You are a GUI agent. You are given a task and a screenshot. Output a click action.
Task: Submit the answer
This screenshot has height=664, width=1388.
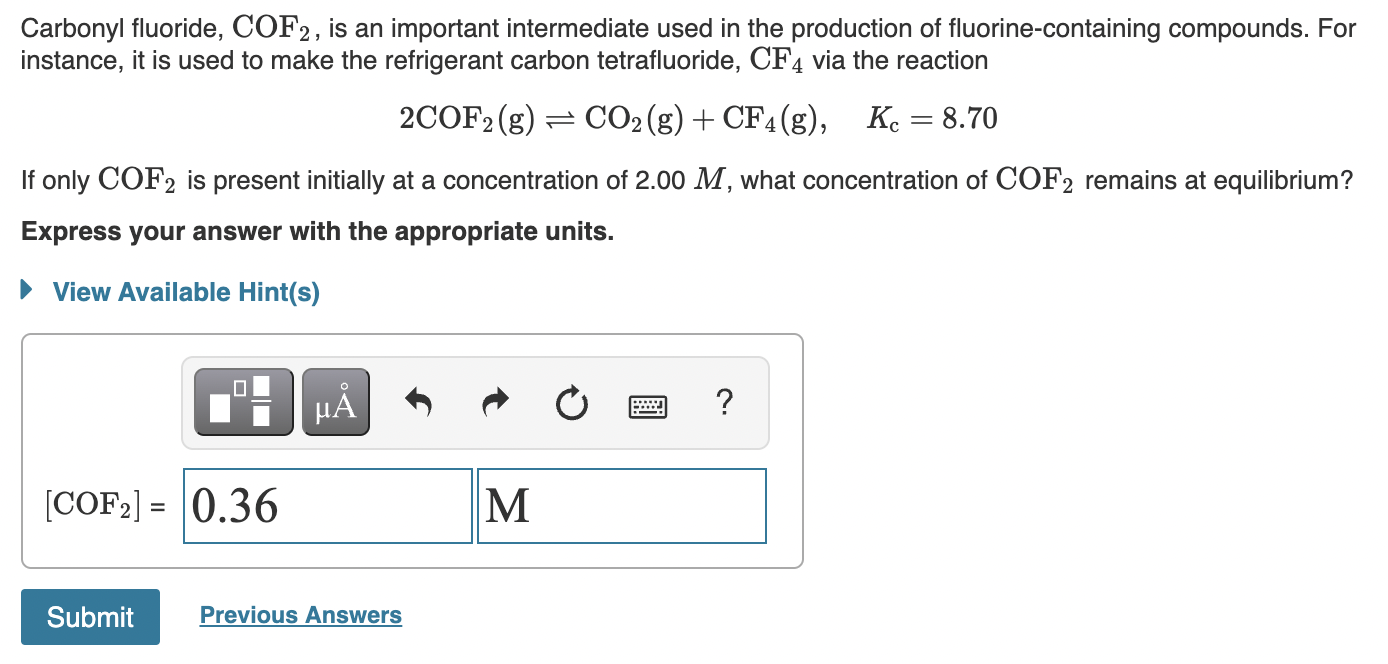click(89, 617)
